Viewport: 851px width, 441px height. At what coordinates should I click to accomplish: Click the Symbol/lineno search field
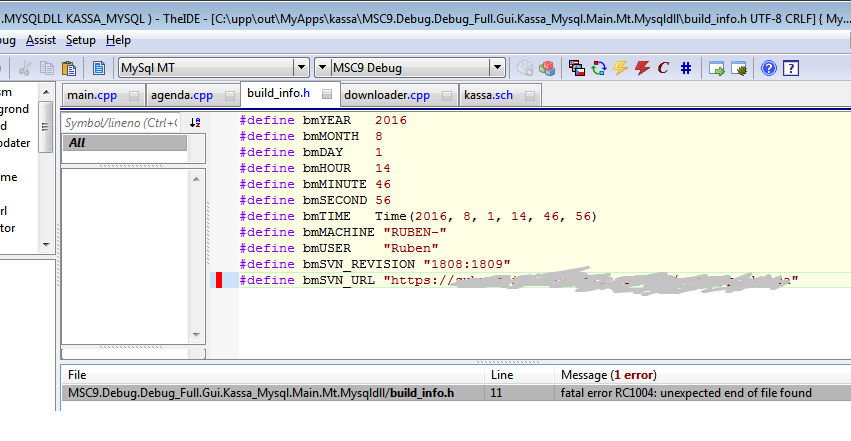pos(120,122)
